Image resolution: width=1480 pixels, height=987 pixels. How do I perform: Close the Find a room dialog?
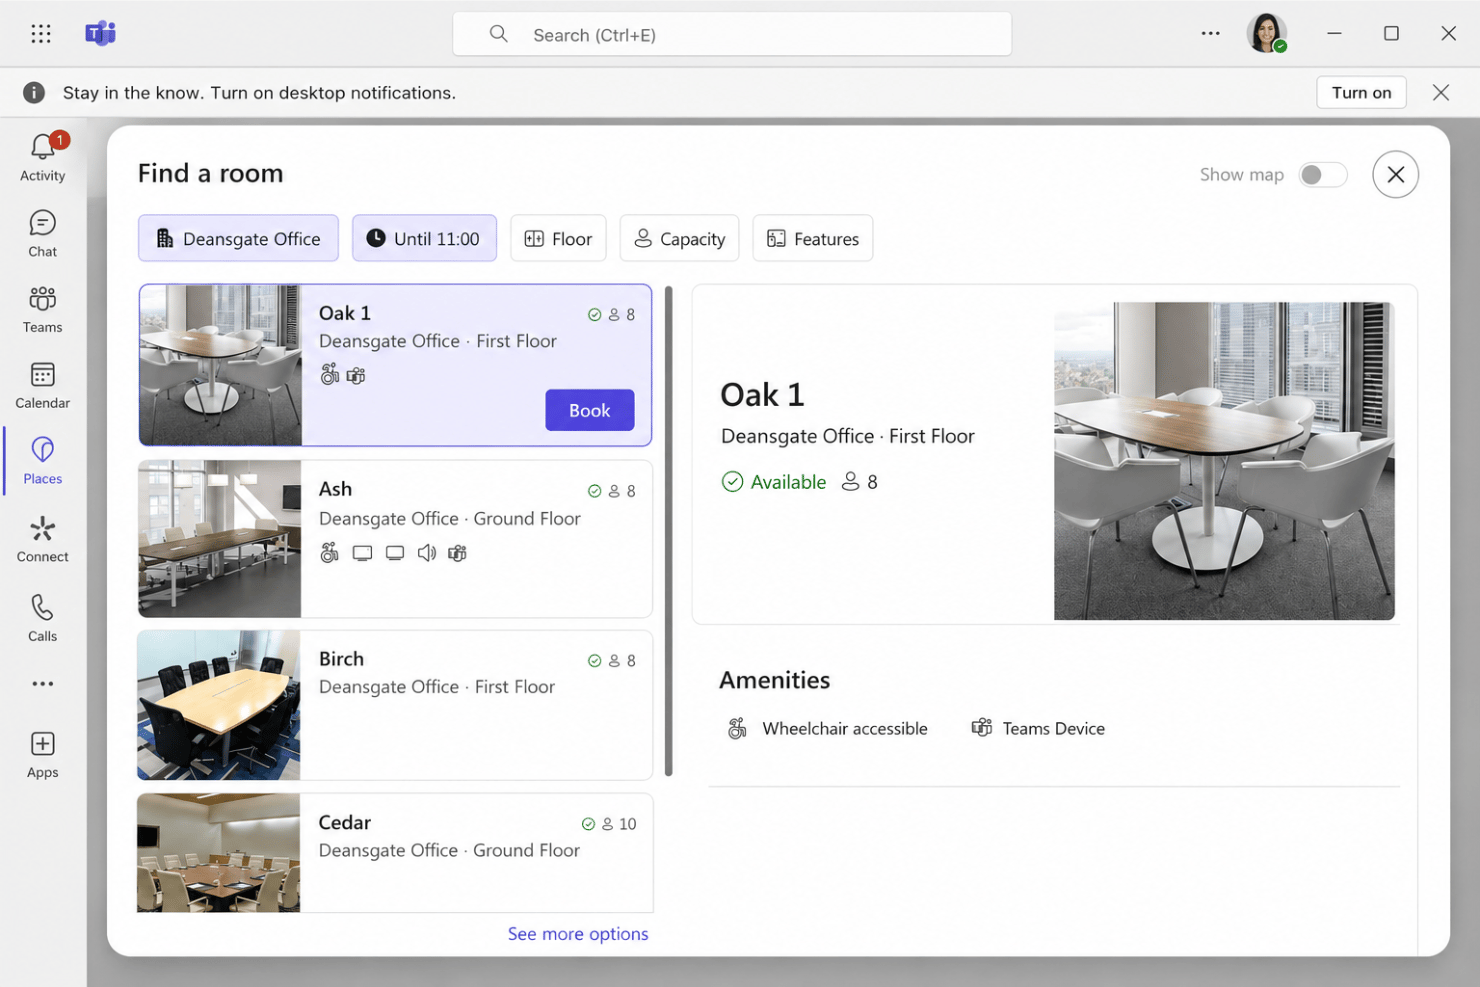point(1395,174)
